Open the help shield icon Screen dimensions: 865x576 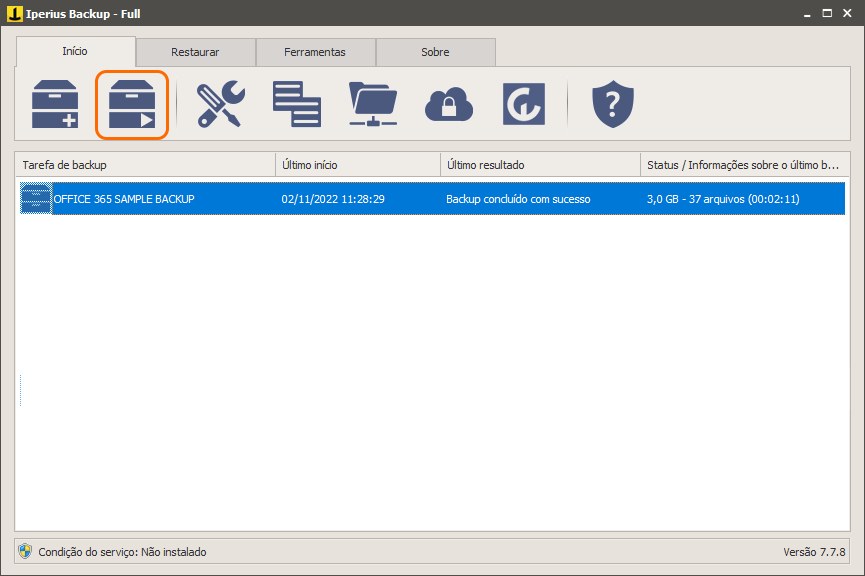613,104
